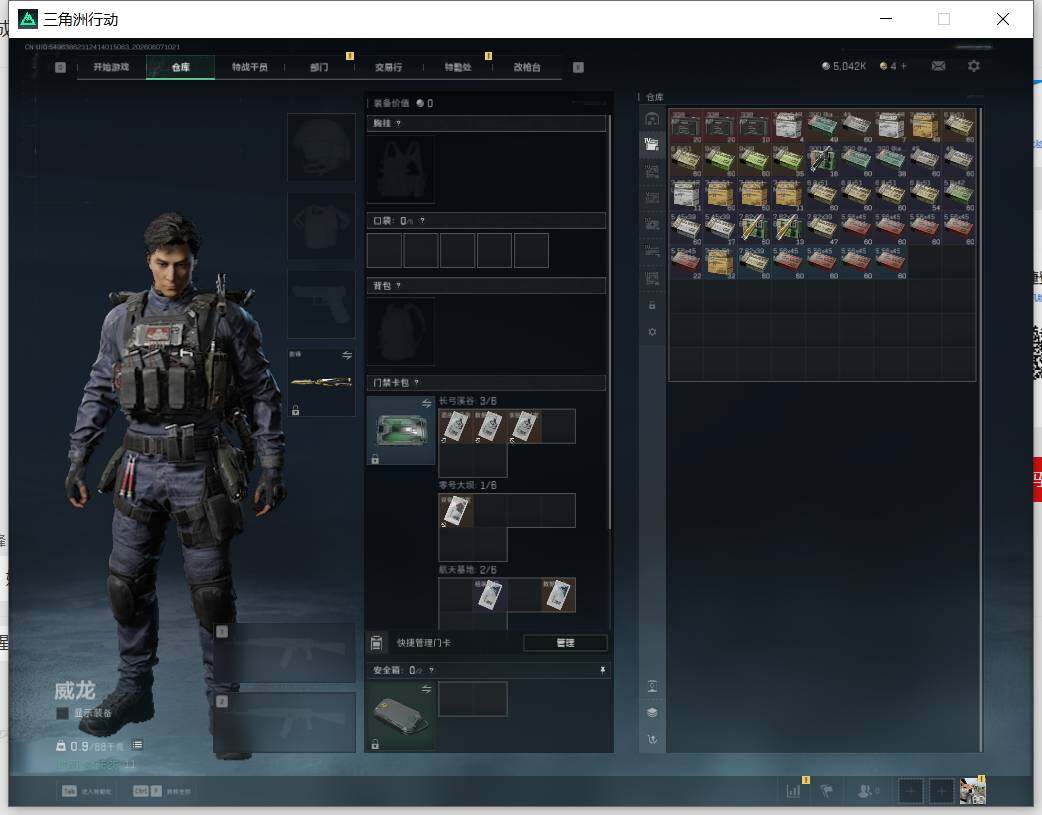The width and height of the screenshot is (1042, 815).
Task: Open the 特勤处 tab
Action: (x=458, y=67)
